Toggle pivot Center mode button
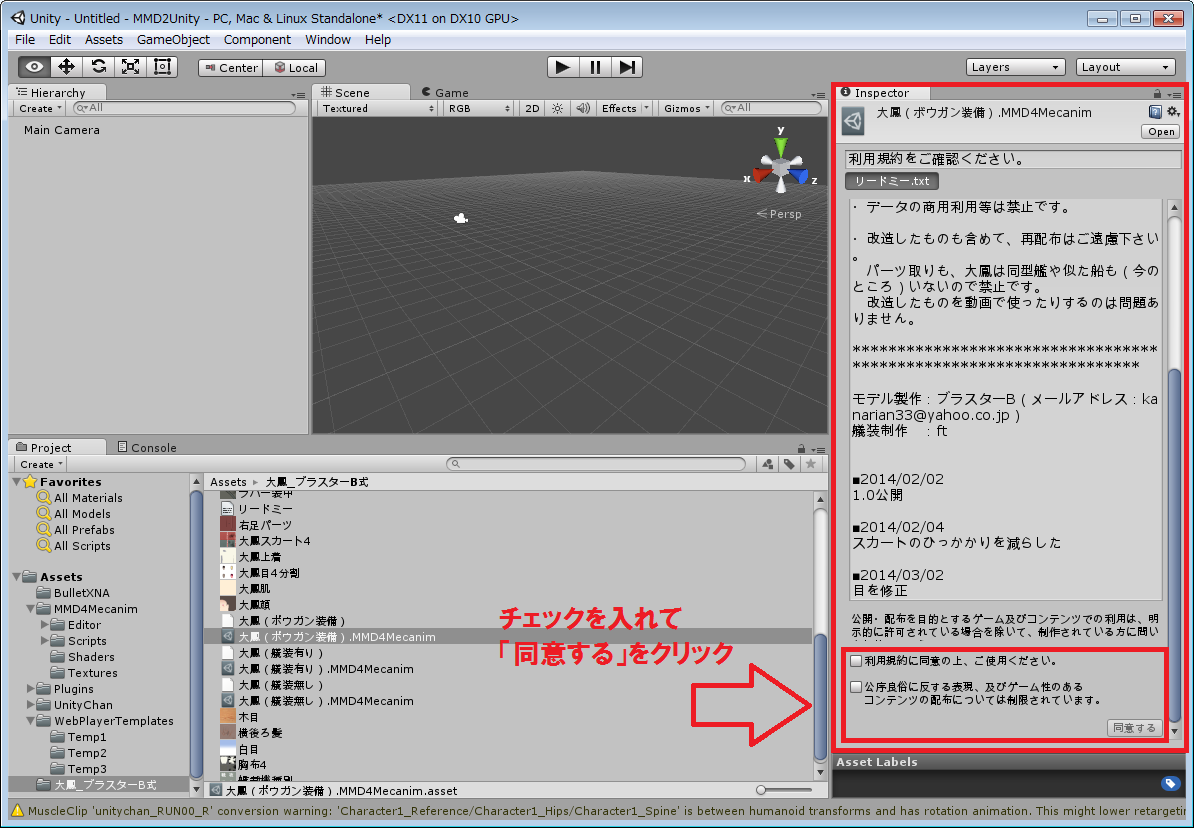The height and width of the screenshot is (828, 1194). point(231,68)
